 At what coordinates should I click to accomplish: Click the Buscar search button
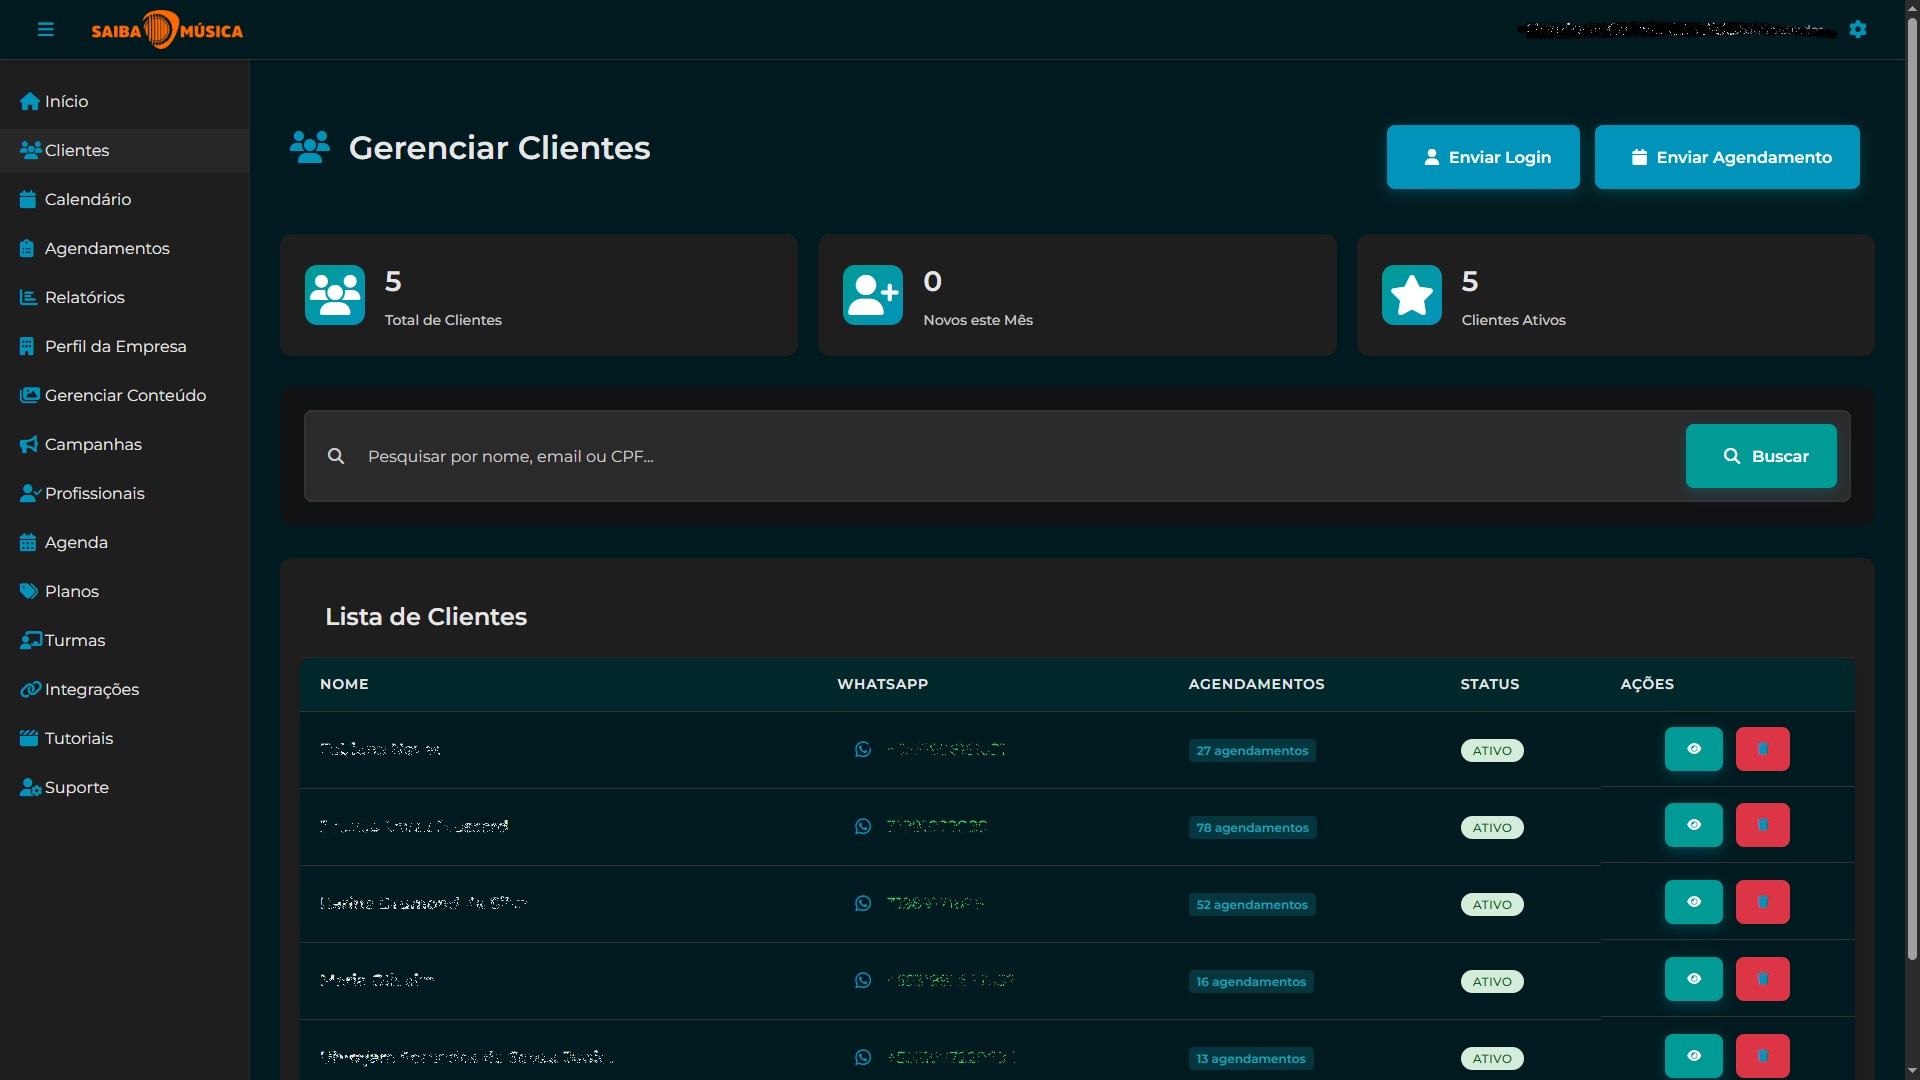point(1761,456)
